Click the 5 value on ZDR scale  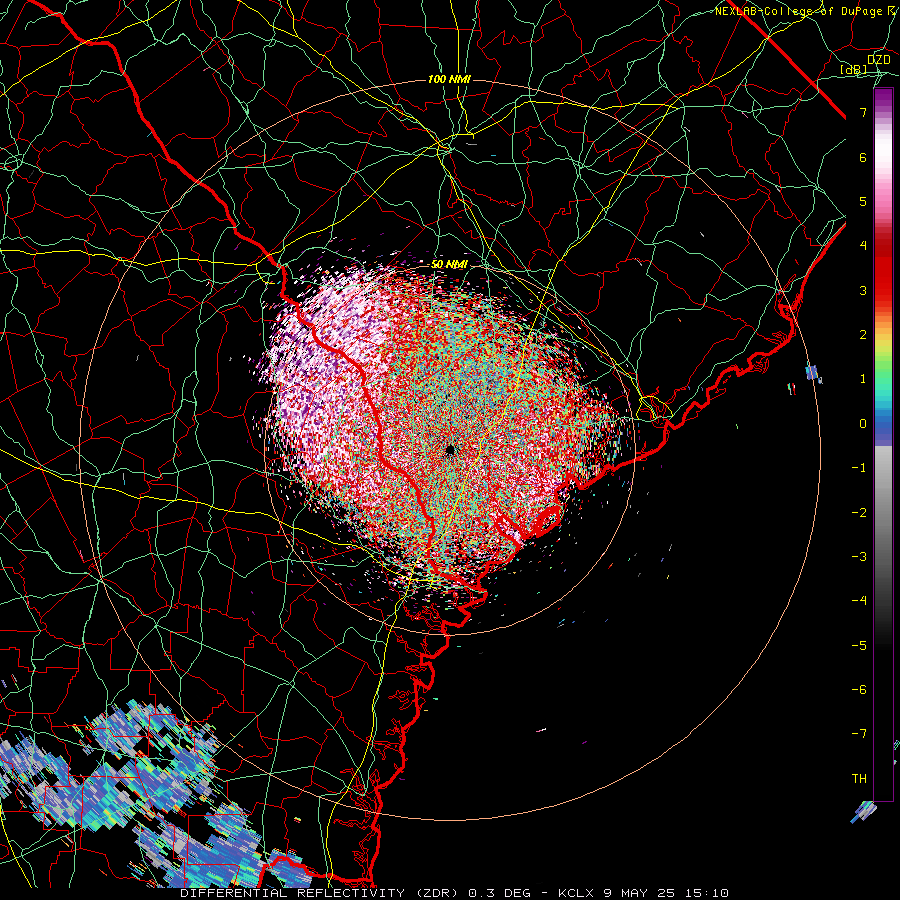tap(863, 201)
